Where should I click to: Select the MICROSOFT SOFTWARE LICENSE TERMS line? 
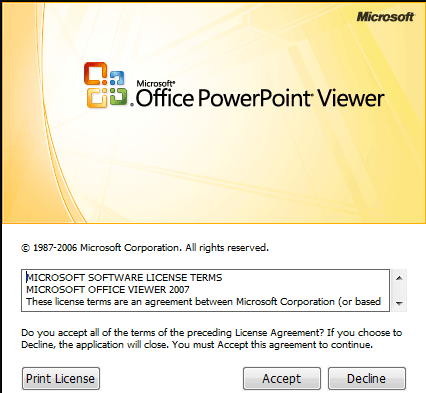124,277
